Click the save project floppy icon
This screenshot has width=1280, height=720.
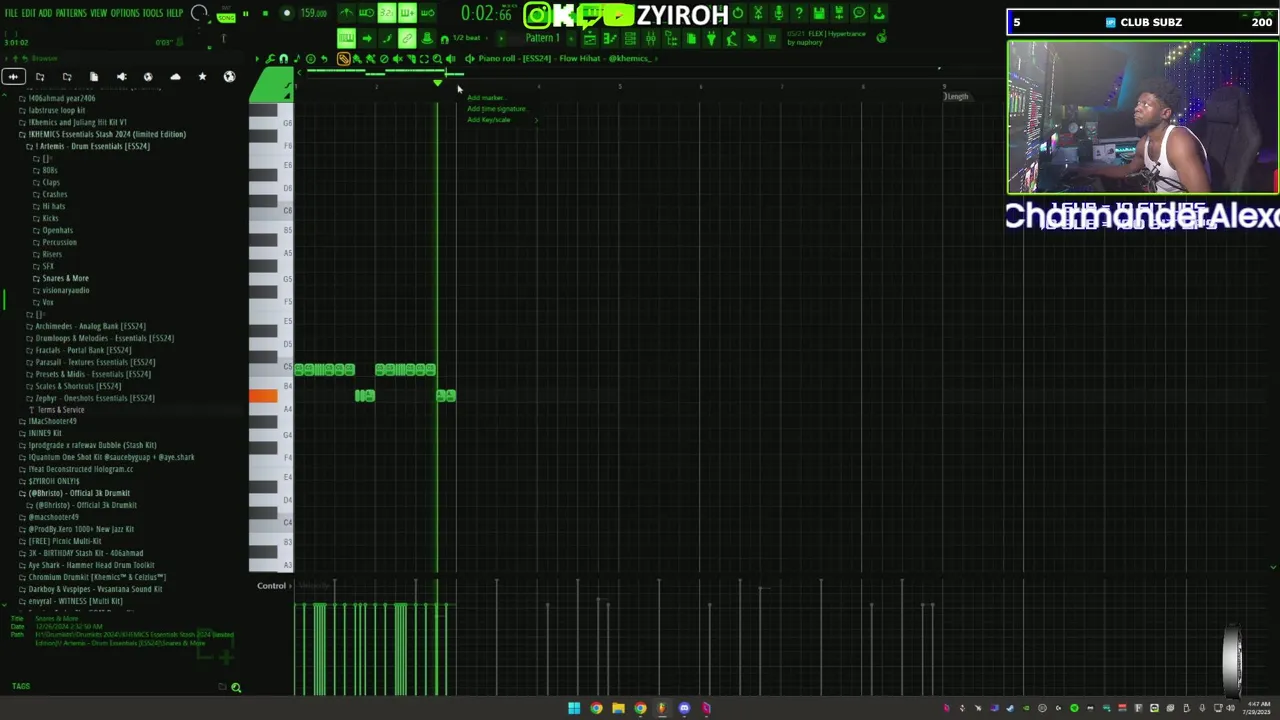tap(819, 12)
